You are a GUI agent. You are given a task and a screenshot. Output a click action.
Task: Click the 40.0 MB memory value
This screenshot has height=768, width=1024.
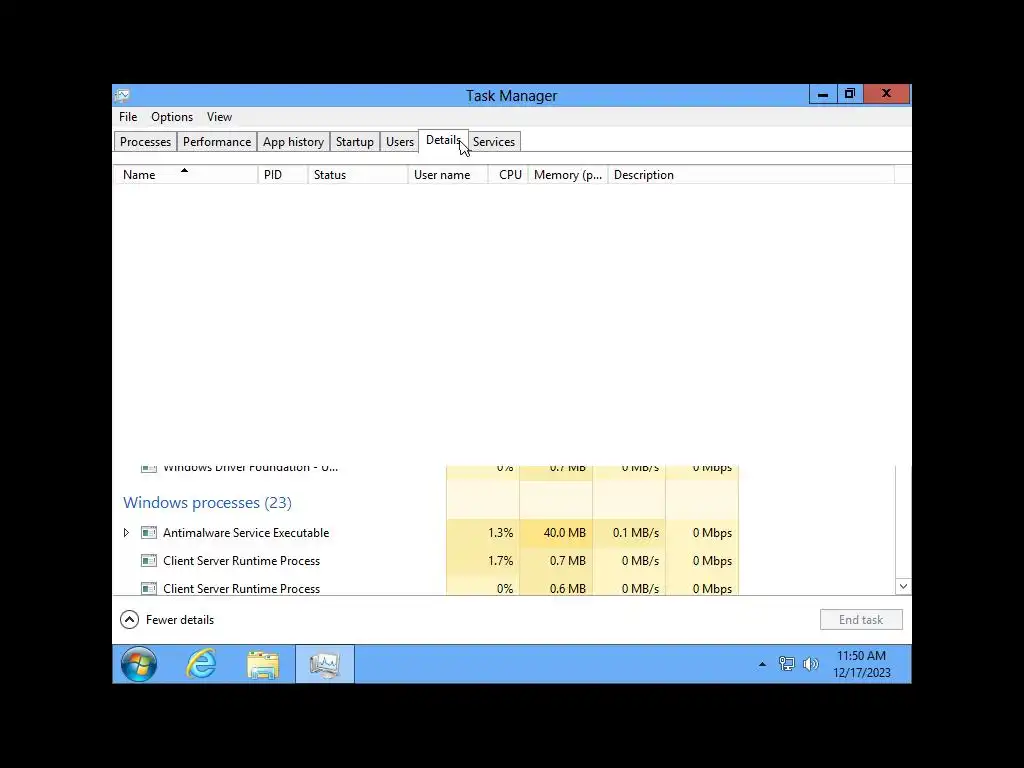(565, 533)
